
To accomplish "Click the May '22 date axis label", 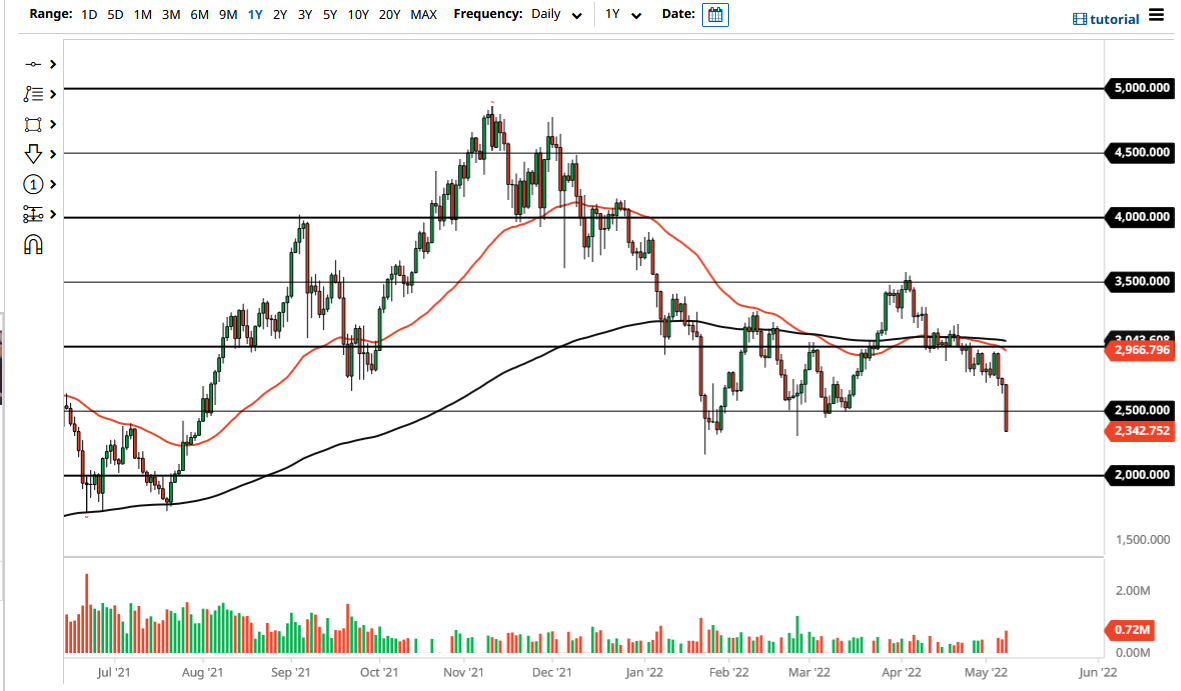I will pyautogui.click(x=986, y=672).
